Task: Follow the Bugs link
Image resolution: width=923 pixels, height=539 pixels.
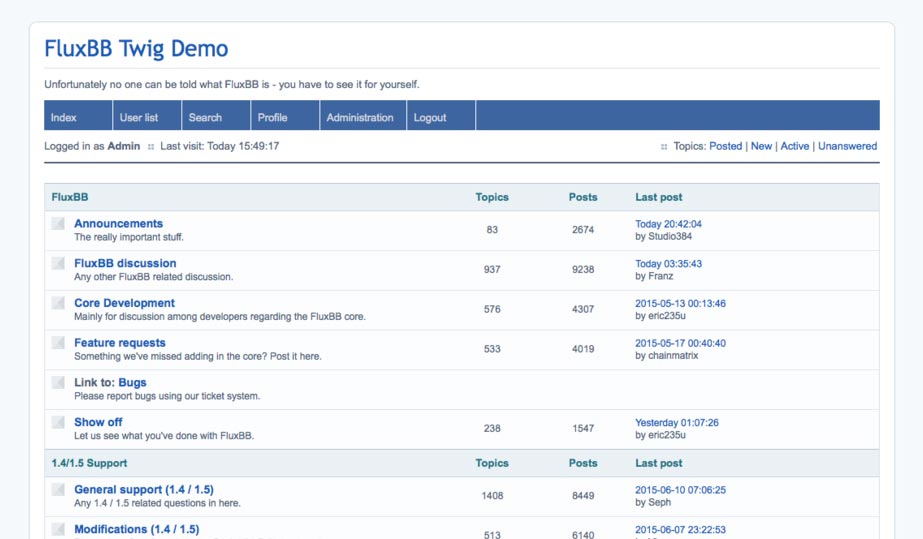Action: pyautogui.click(x=132, y=382)
